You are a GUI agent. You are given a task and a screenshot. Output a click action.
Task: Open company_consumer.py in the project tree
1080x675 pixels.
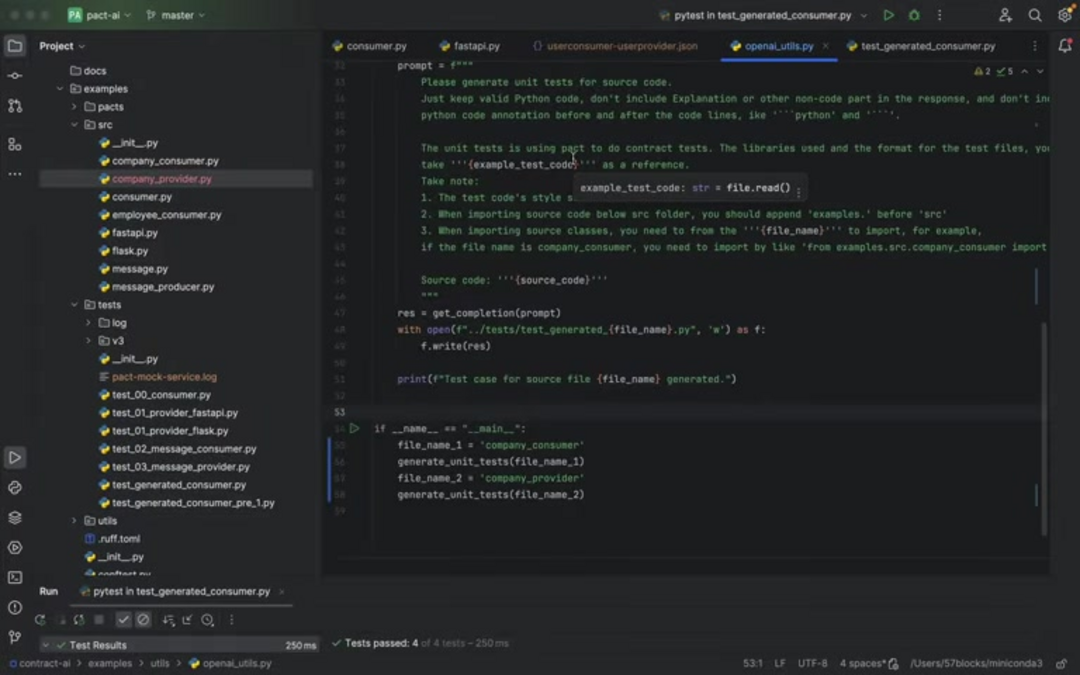tap(165, 161)
